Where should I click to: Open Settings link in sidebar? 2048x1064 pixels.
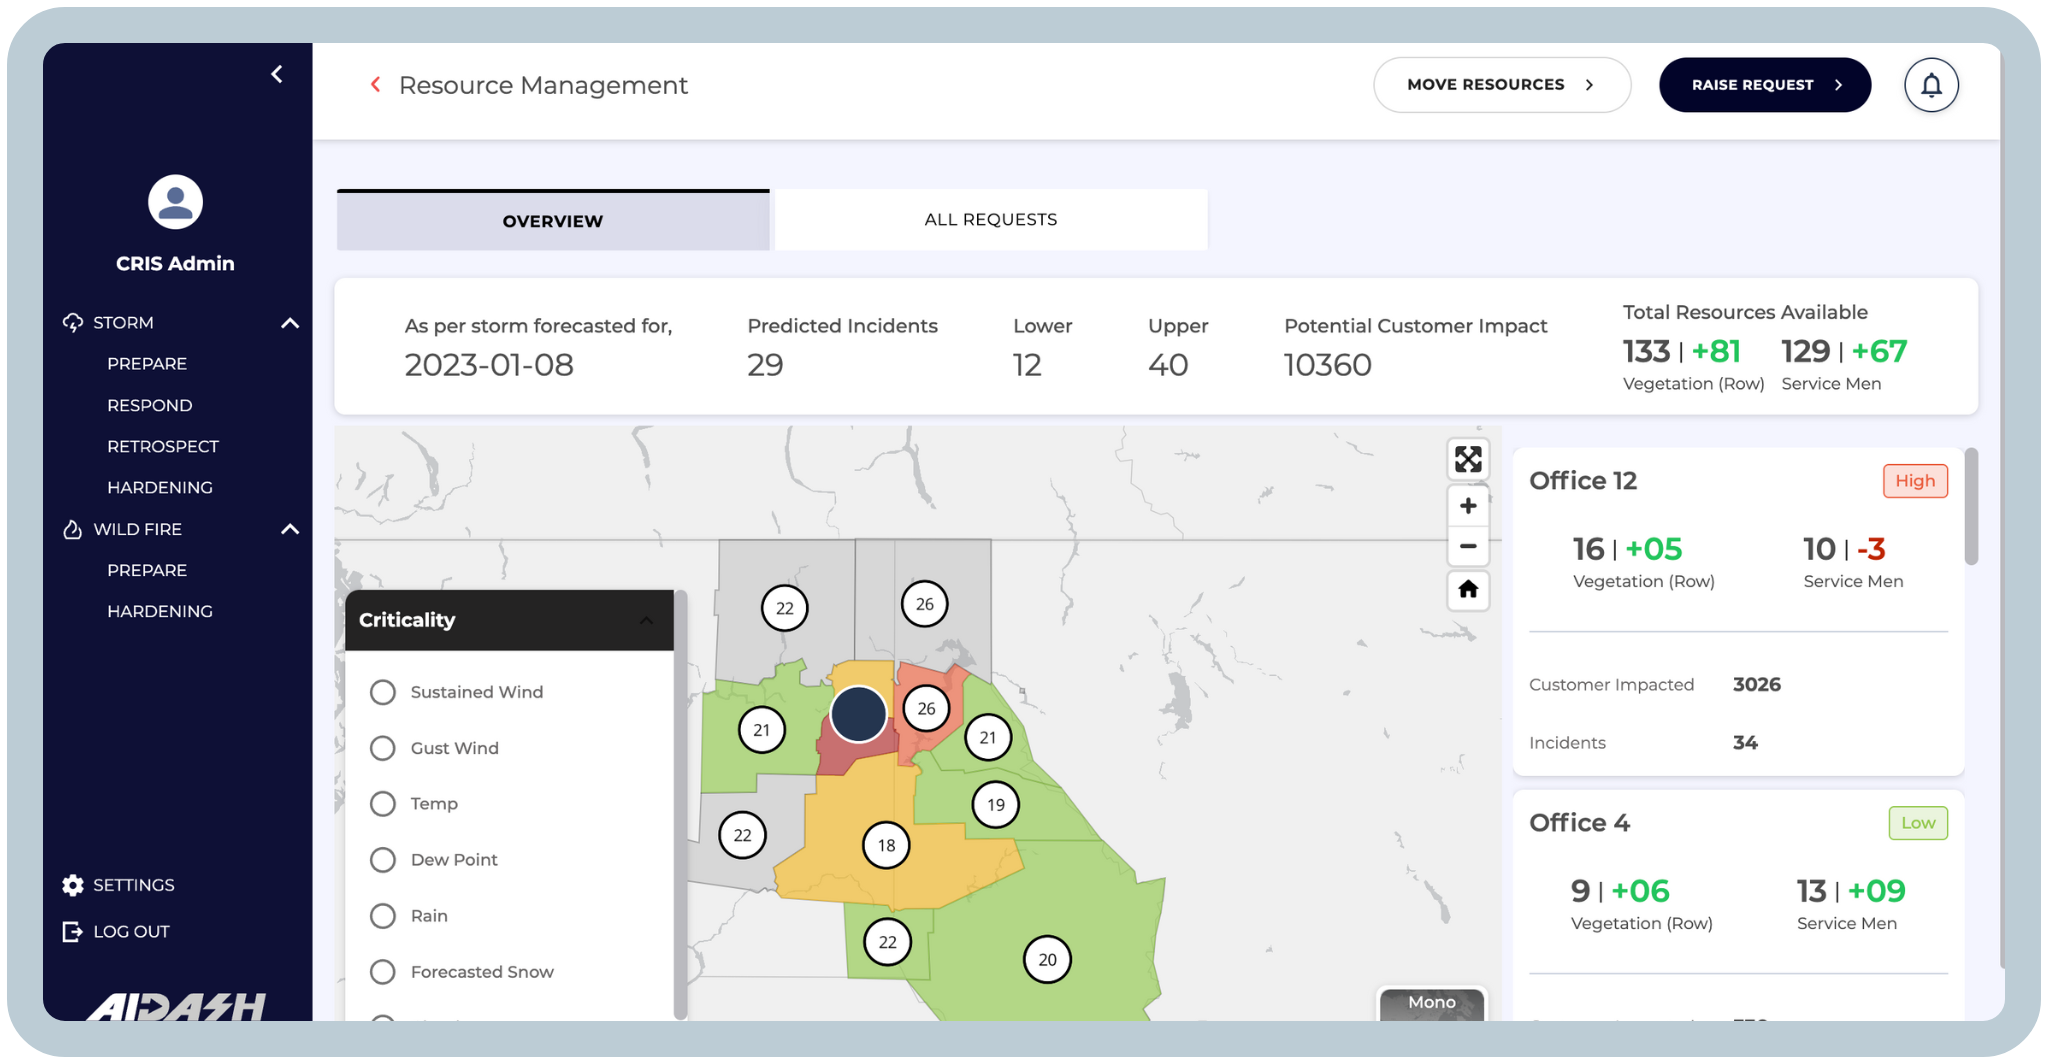point(134,885)
